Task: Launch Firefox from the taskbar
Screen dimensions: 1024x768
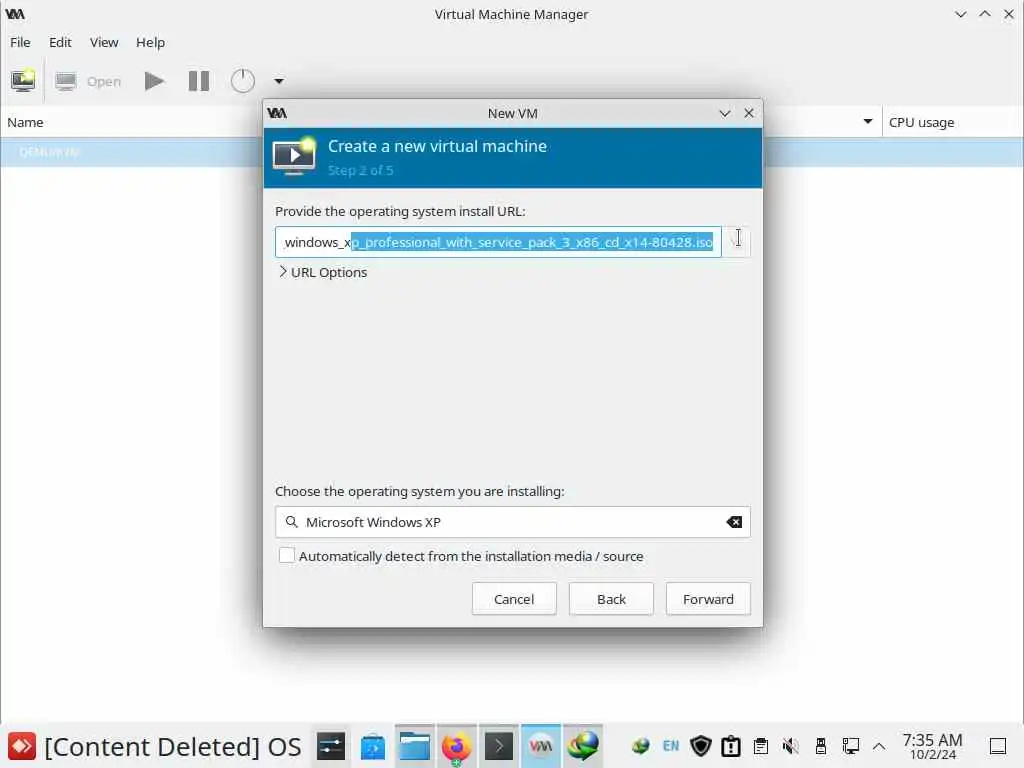Action: tap(456, 746)
